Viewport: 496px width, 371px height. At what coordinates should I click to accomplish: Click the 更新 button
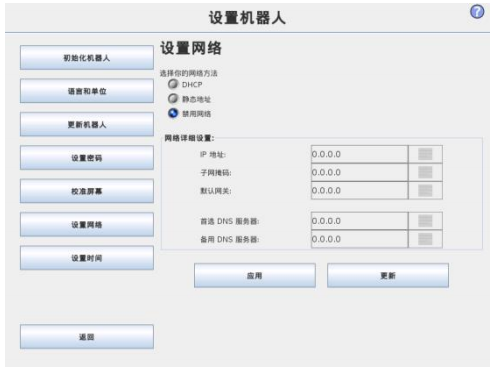tap(388, 275)
